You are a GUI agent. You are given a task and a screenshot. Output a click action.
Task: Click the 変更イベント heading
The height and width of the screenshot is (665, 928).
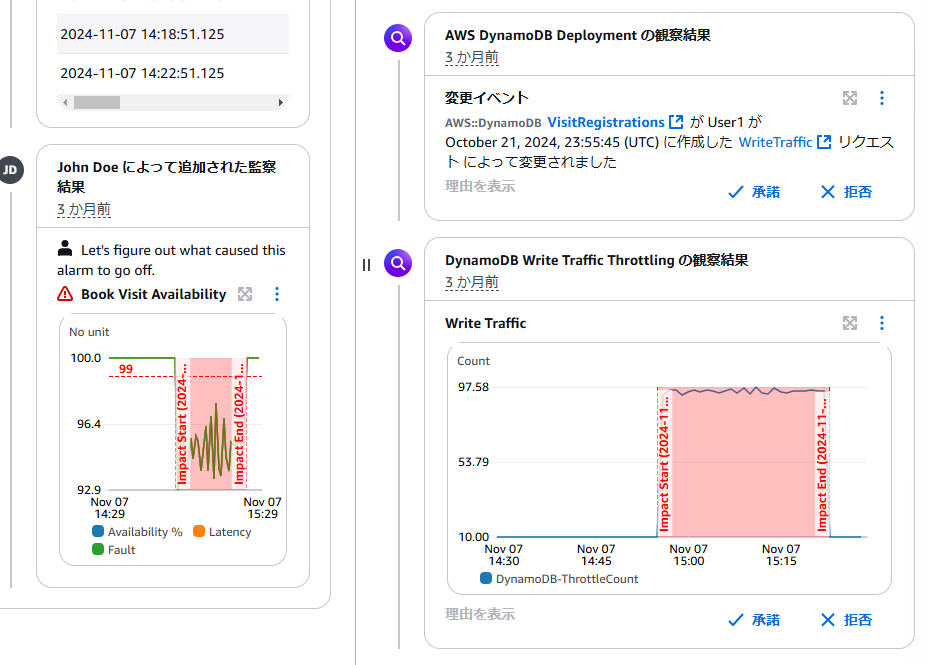[486, 98]
